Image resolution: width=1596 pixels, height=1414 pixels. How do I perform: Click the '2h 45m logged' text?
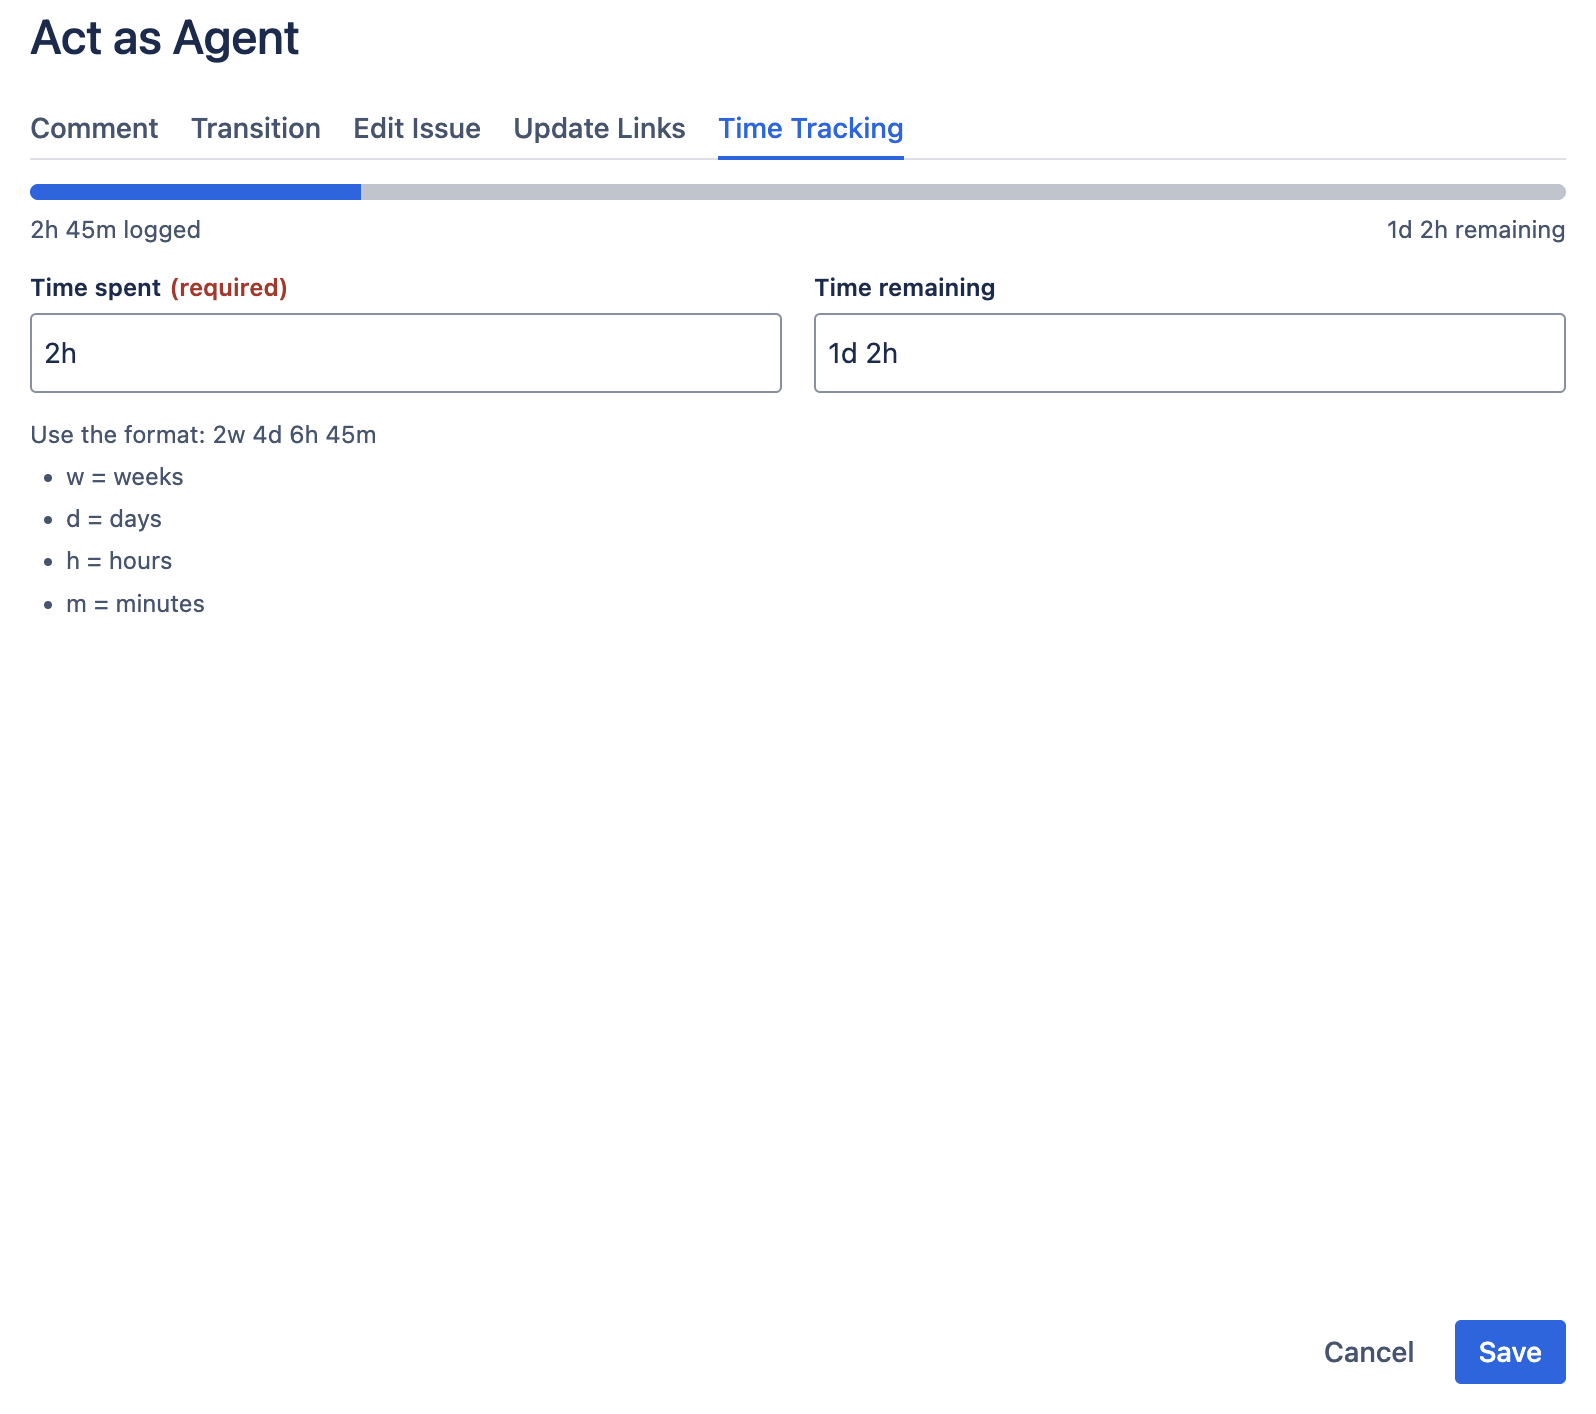point(116,230)
